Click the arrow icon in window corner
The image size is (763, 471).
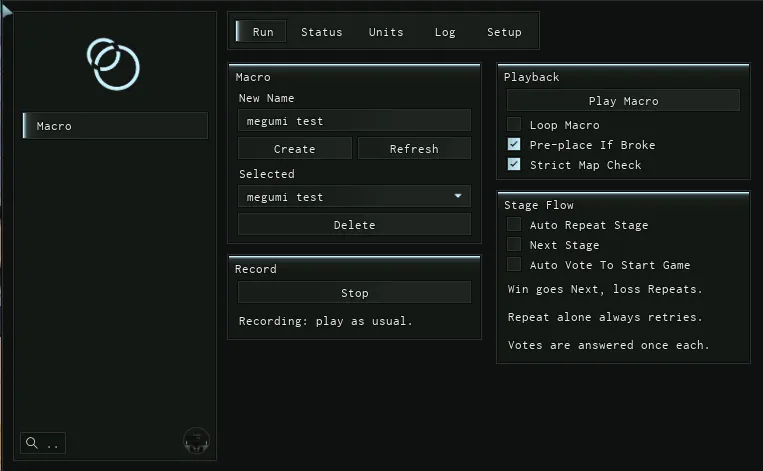coord(6,10)
